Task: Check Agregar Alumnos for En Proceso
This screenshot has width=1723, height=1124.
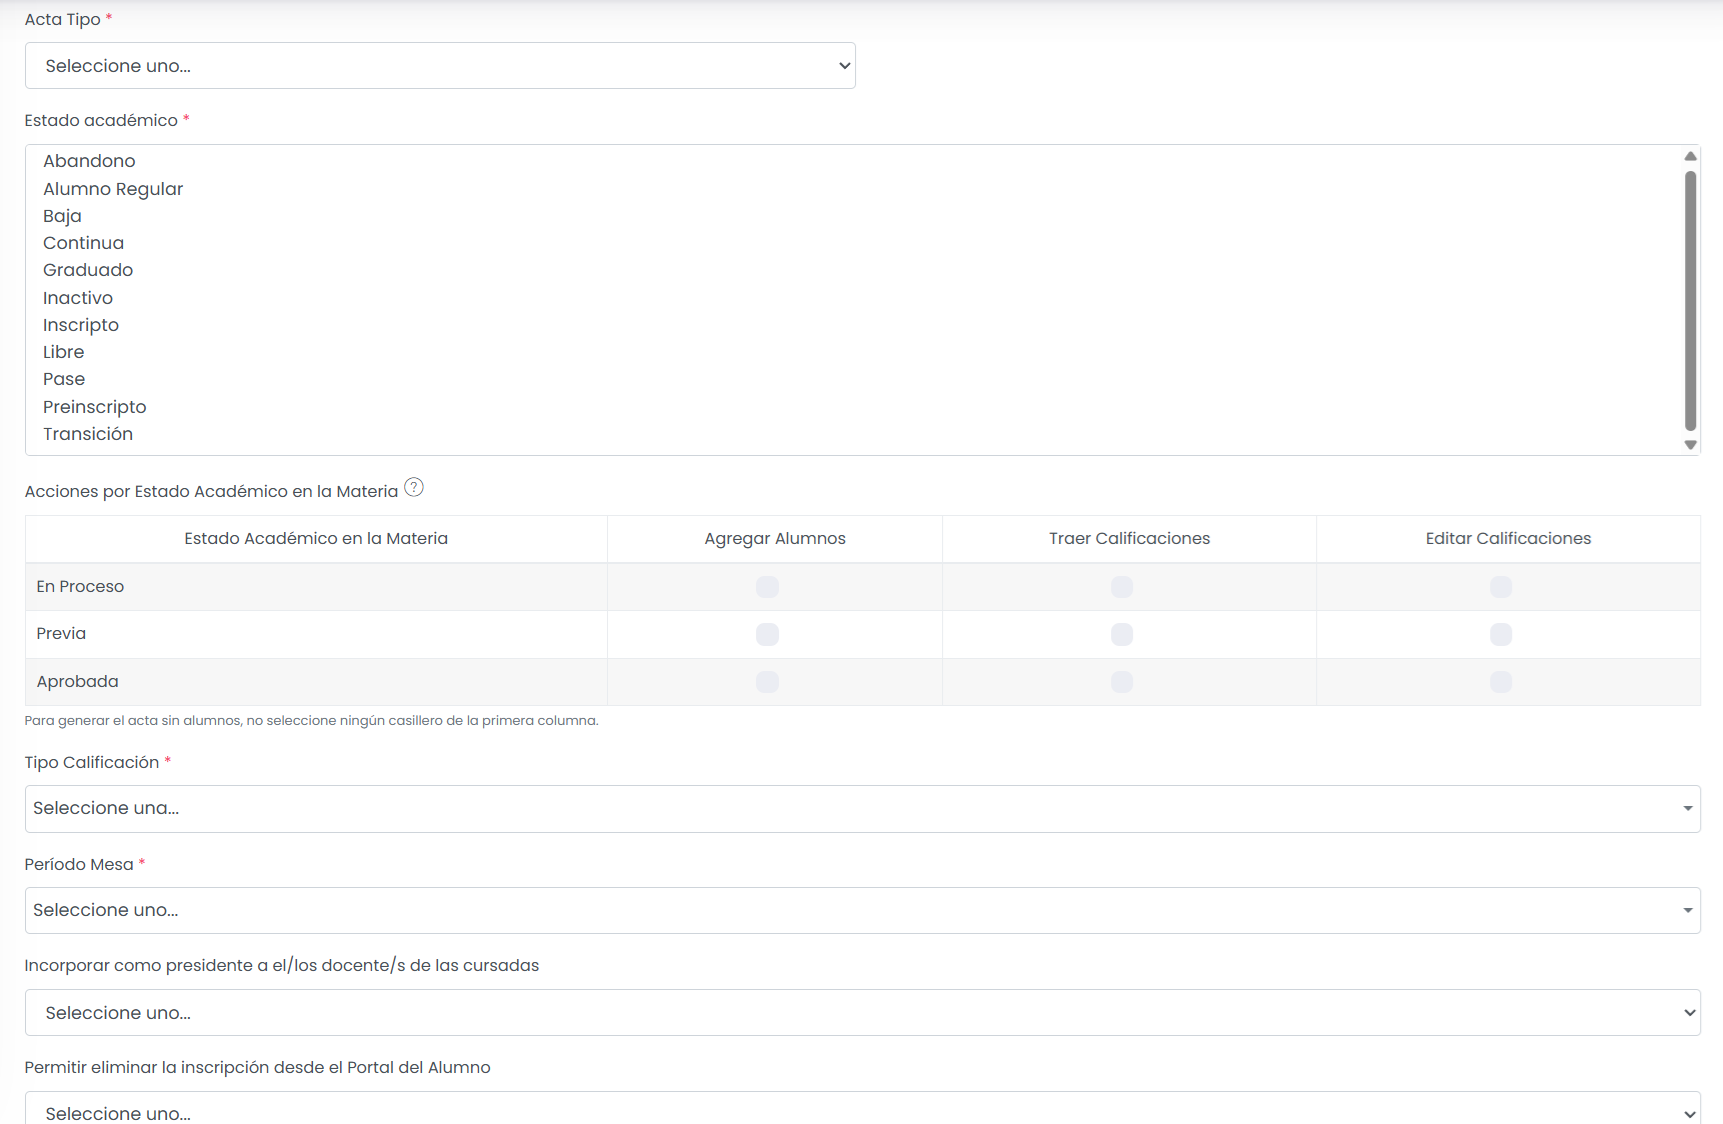Action: pyautogui.click(x=767, y=587)
